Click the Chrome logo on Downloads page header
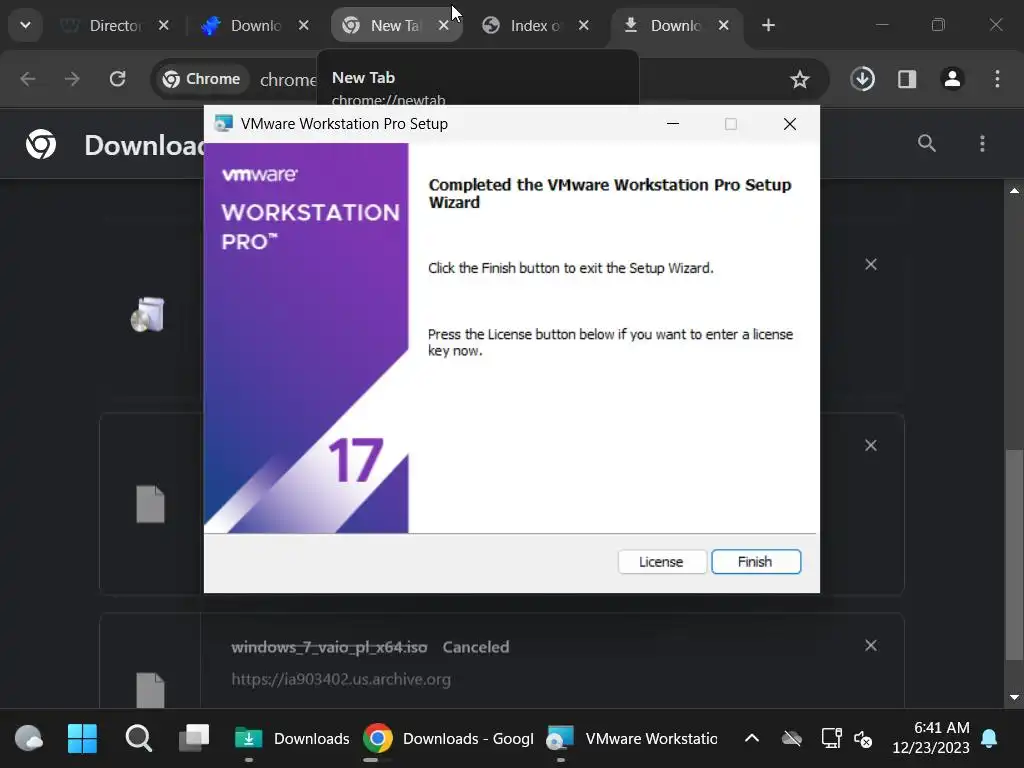 pyautogui.click(x=41, y=144)
